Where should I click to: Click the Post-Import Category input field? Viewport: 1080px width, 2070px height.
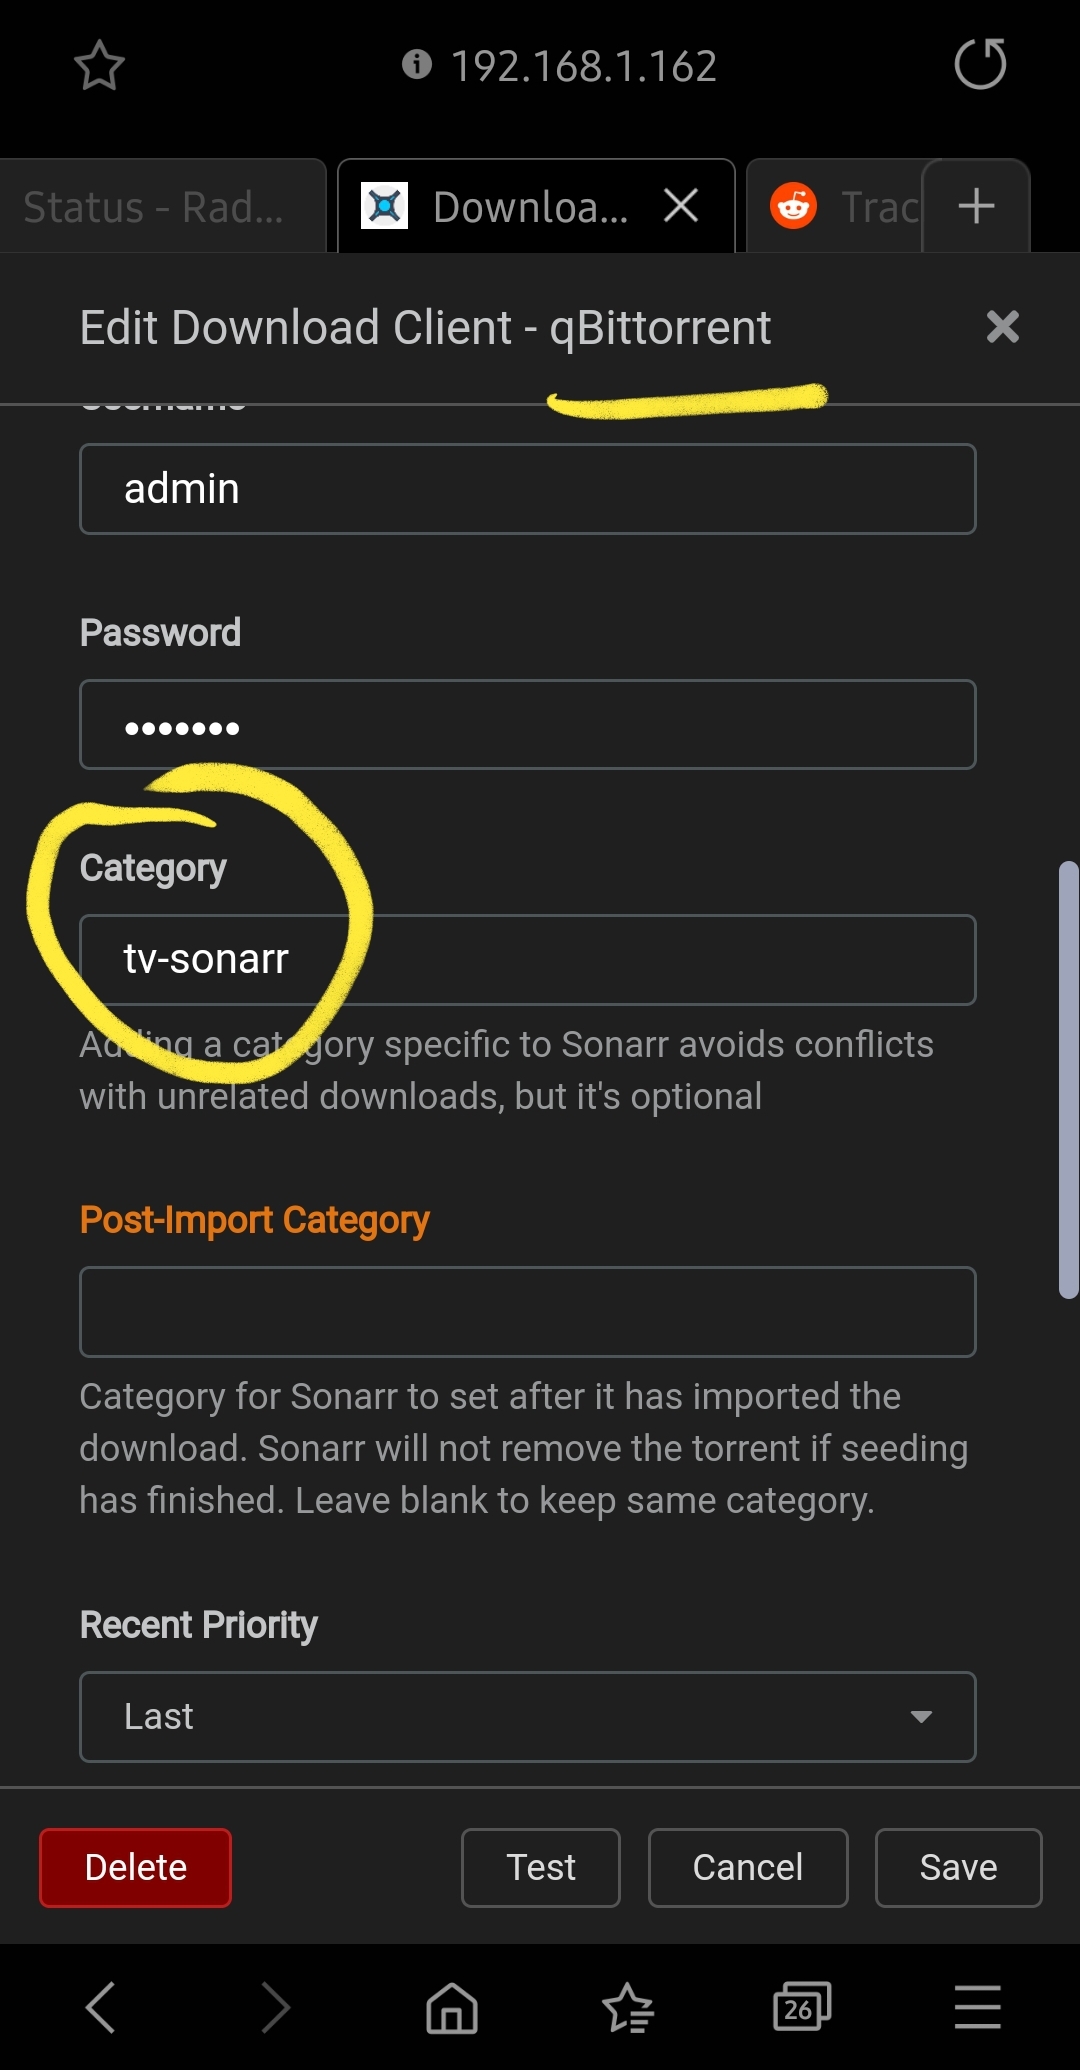pyautogui.click(x=527, y=1311)
